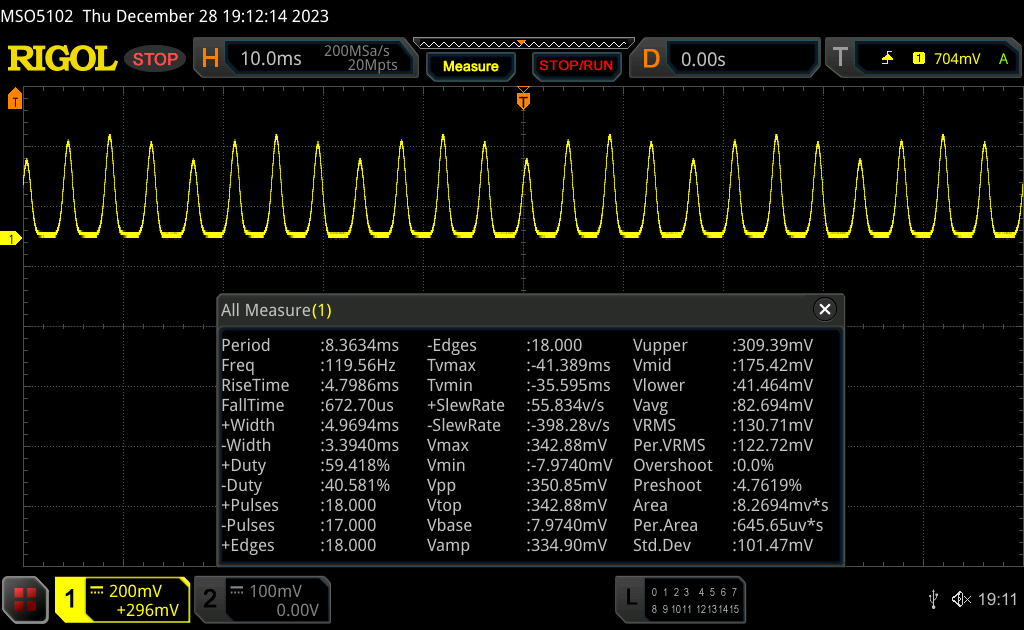Screen dimensions: 1024x630
Task: Select the FallTime 672.70us measurement
Action: pos(308,405)
